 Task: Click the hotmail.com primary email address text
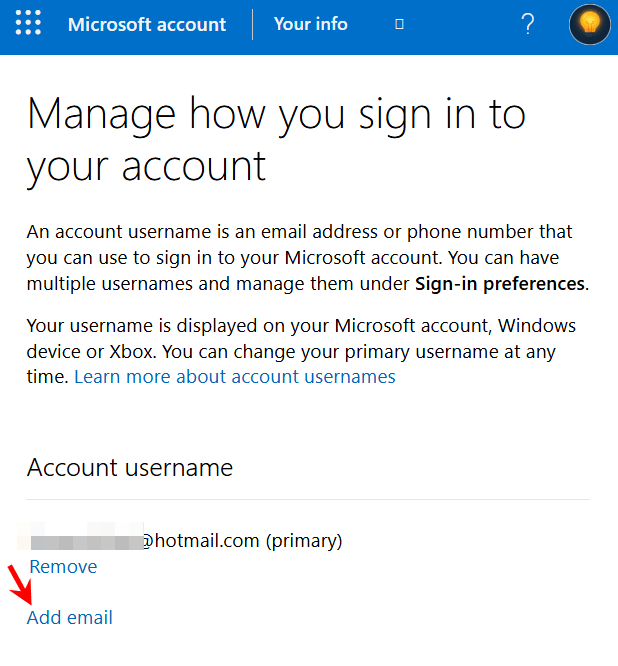tap(180, 541)
